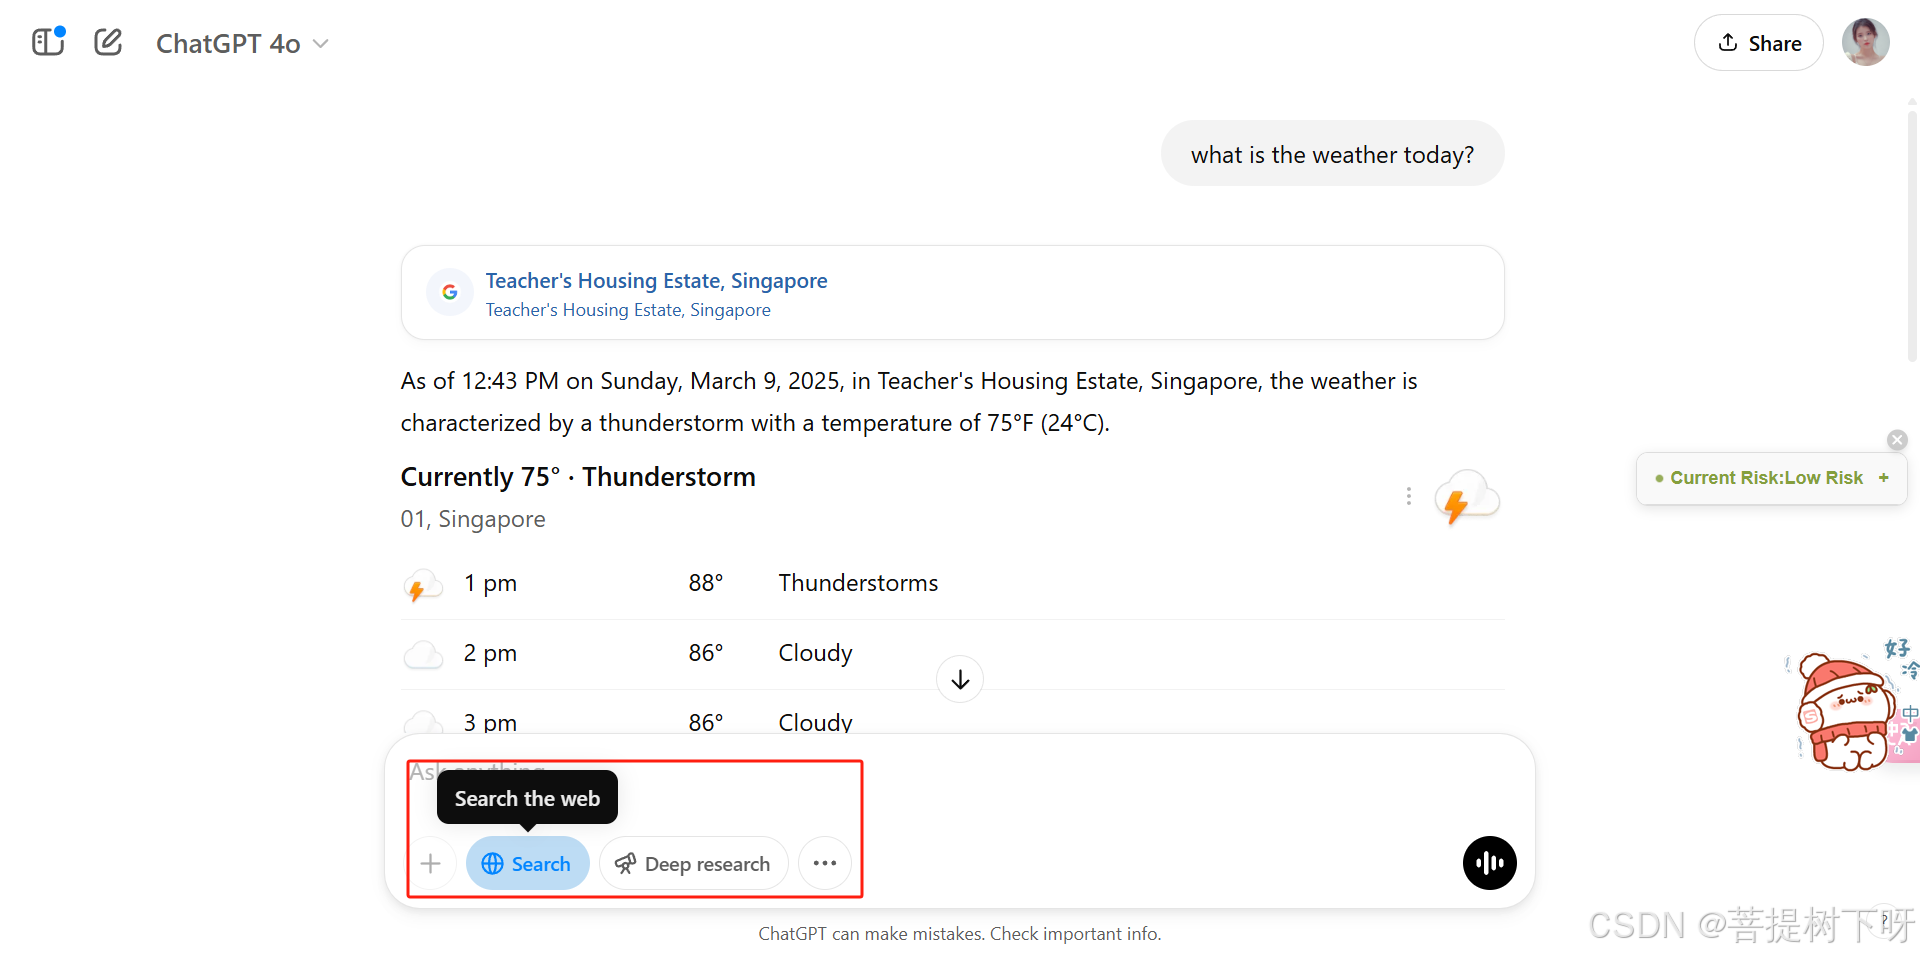
Task: Start a new chat with pencil icon
Action: click(108, 42)
